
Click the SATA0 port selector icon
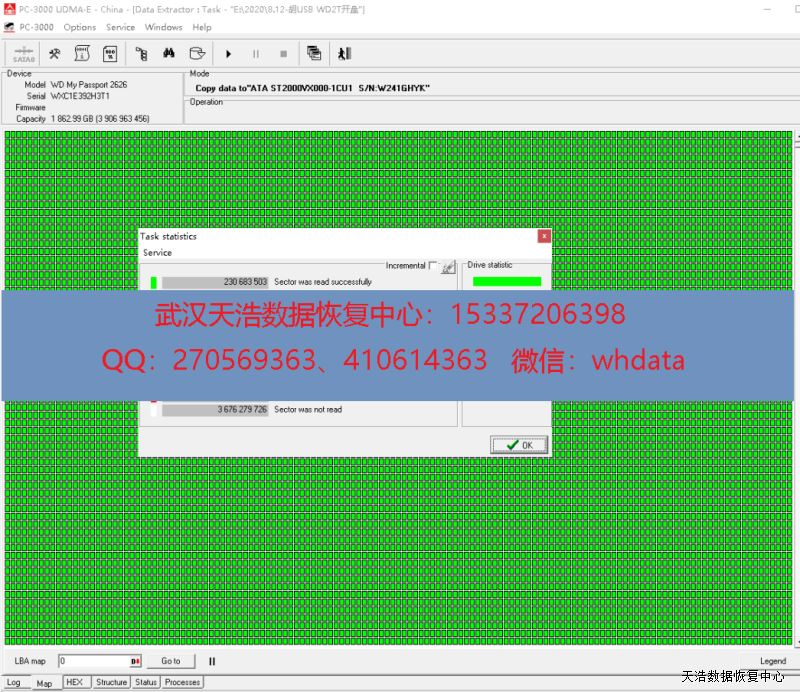pyautogui.click(x=23, y=54)
